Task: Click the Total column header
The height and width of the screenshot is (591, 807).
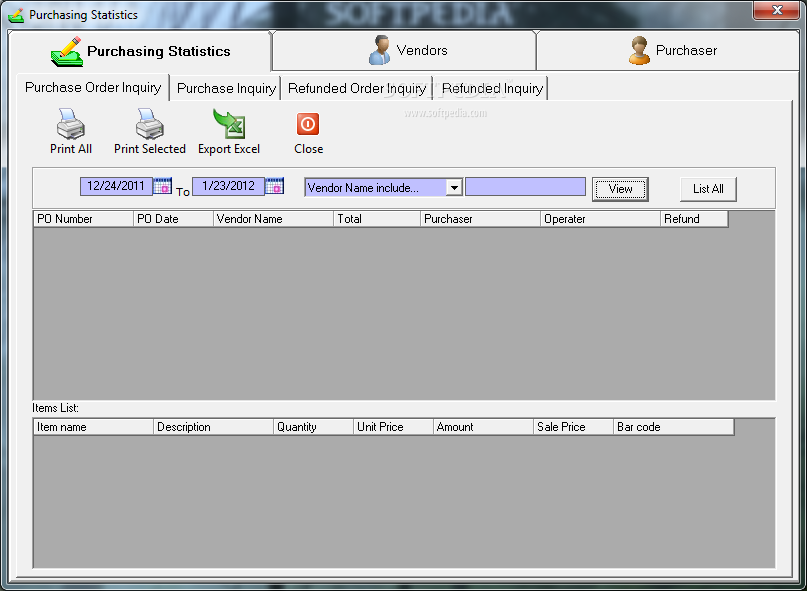Action: (x=377, y=219)
